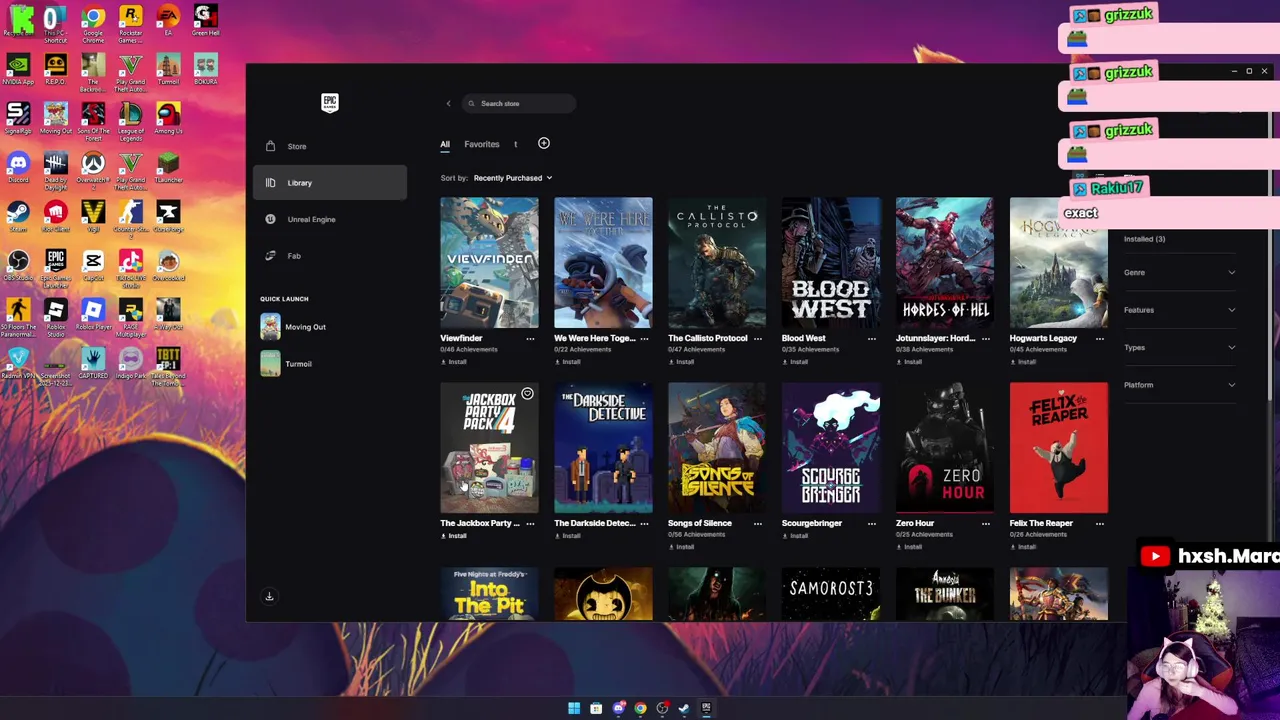This screenshot has width=1280, height=720.
Task: Install Felix The Reaper
Action: click(1024, 547)
